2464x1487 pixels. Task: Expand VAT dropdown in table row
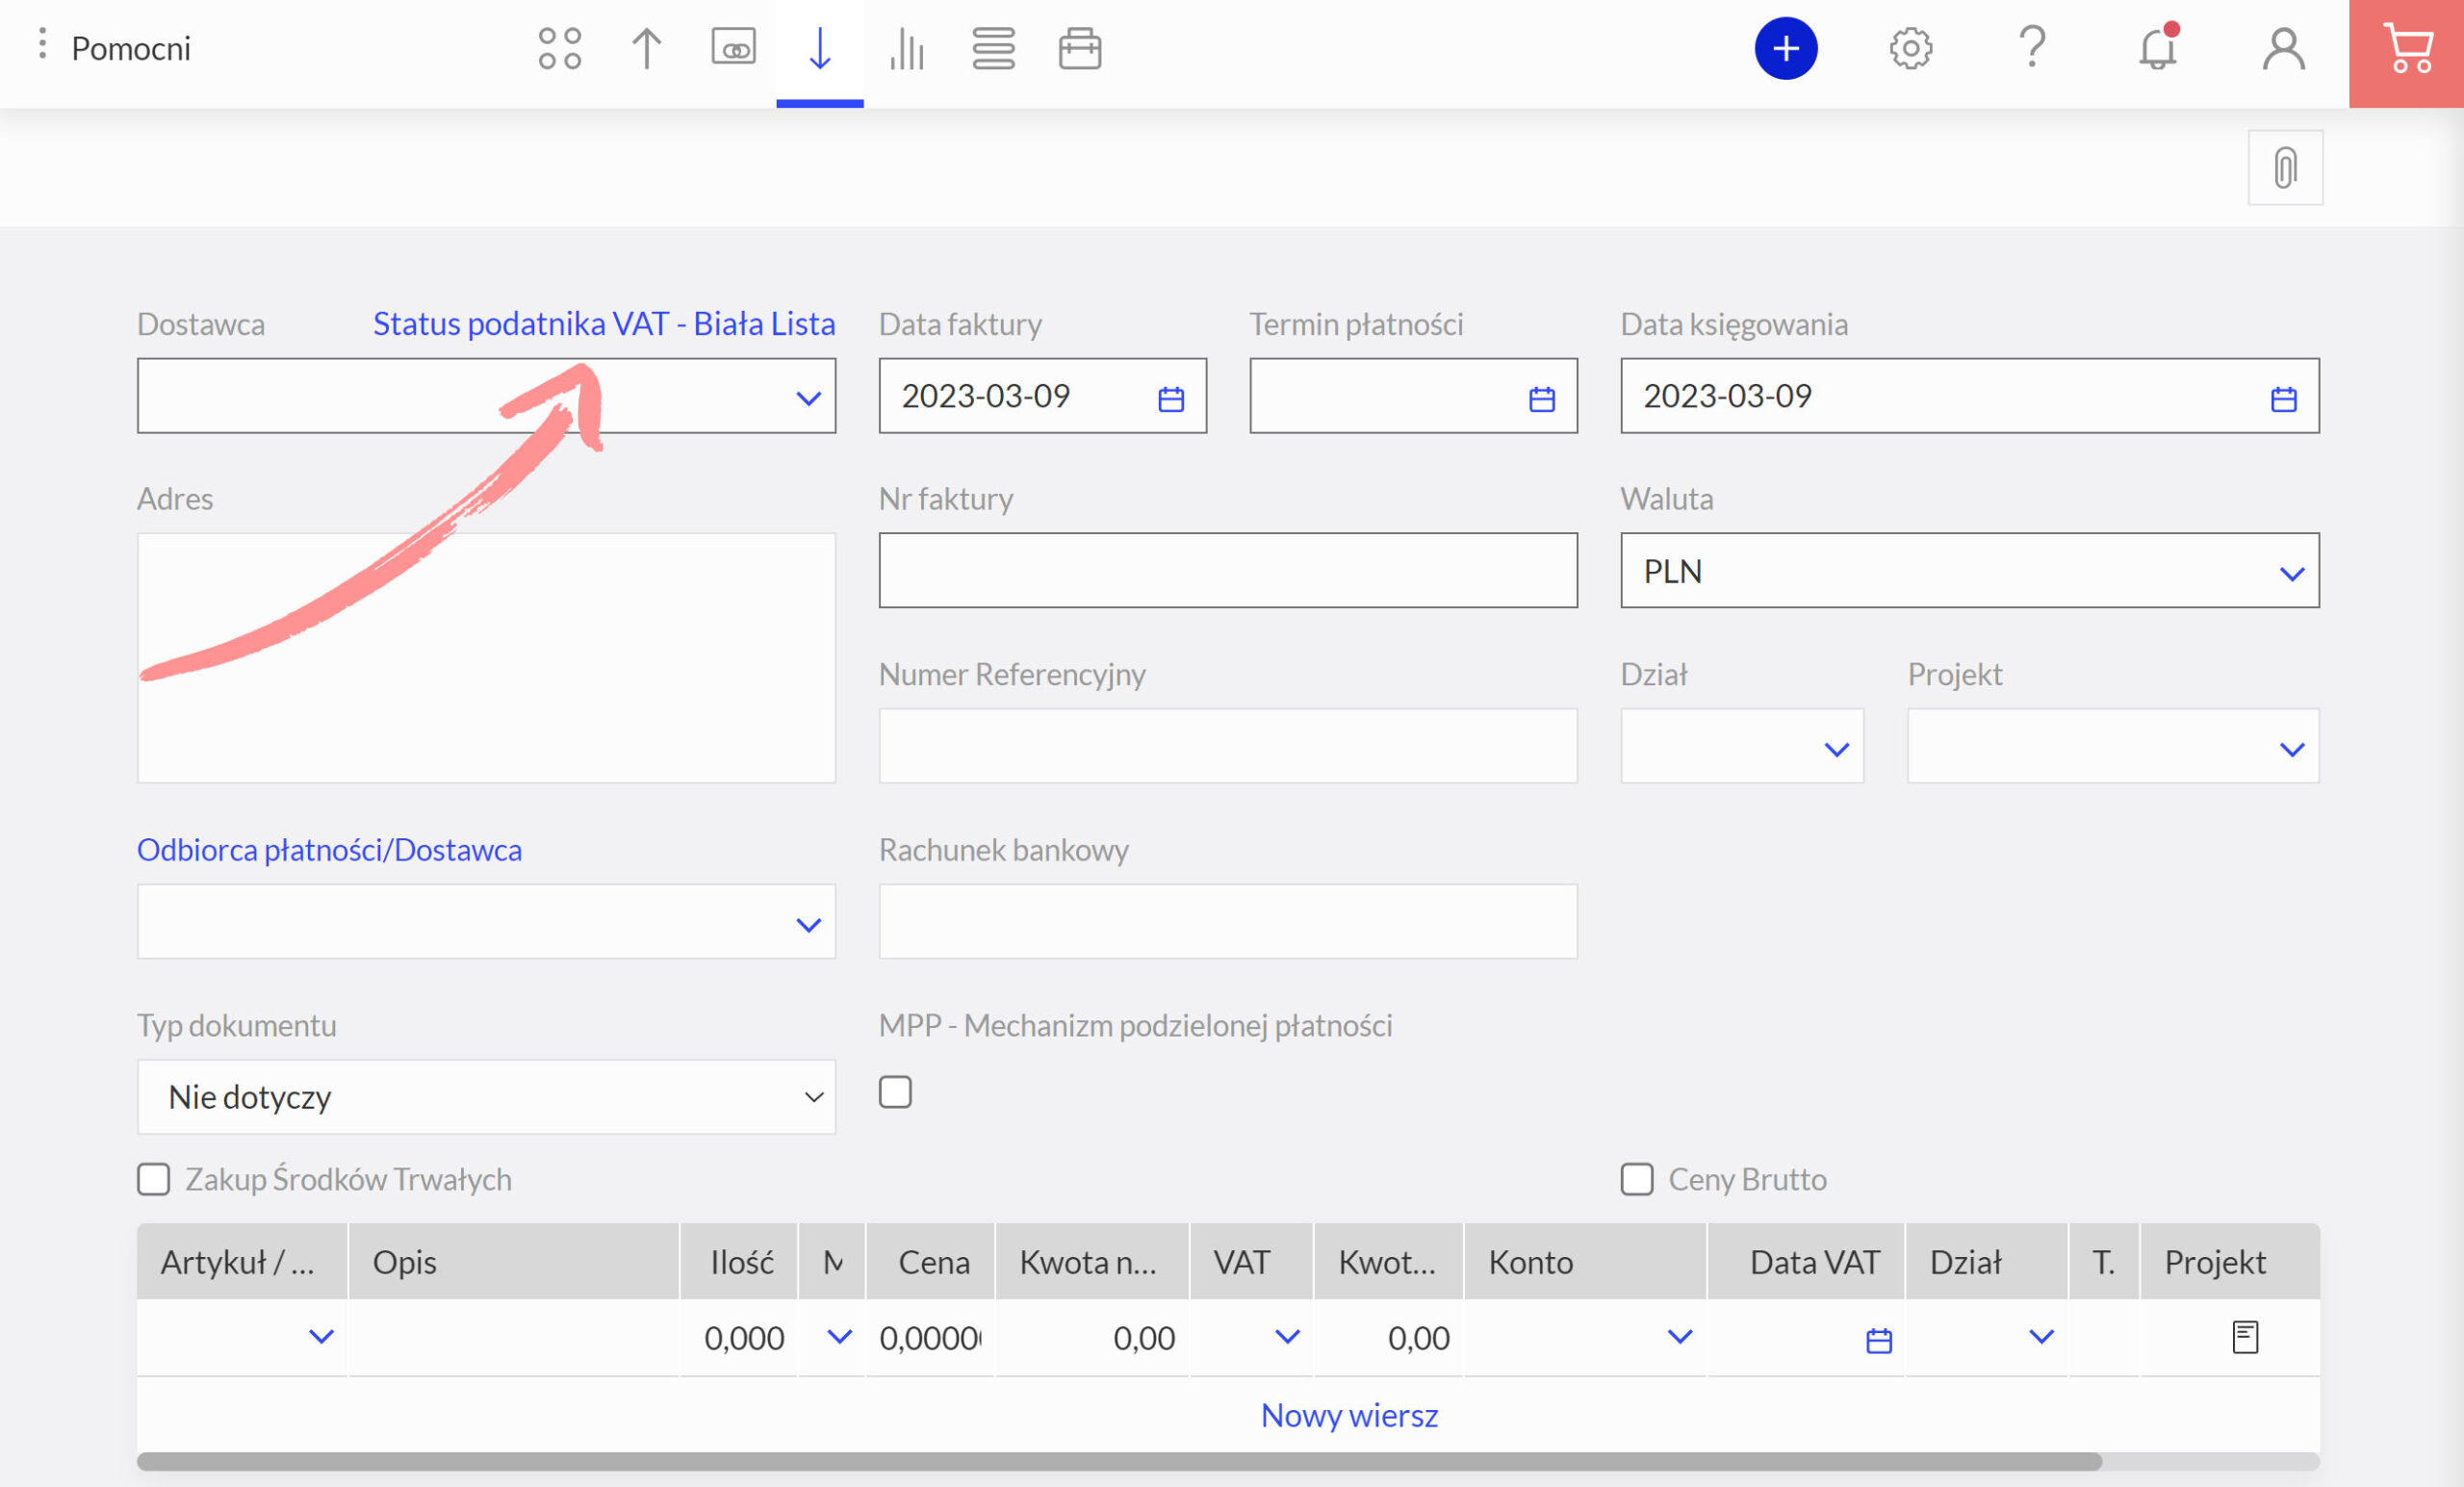click(x=1287, y=1336)
